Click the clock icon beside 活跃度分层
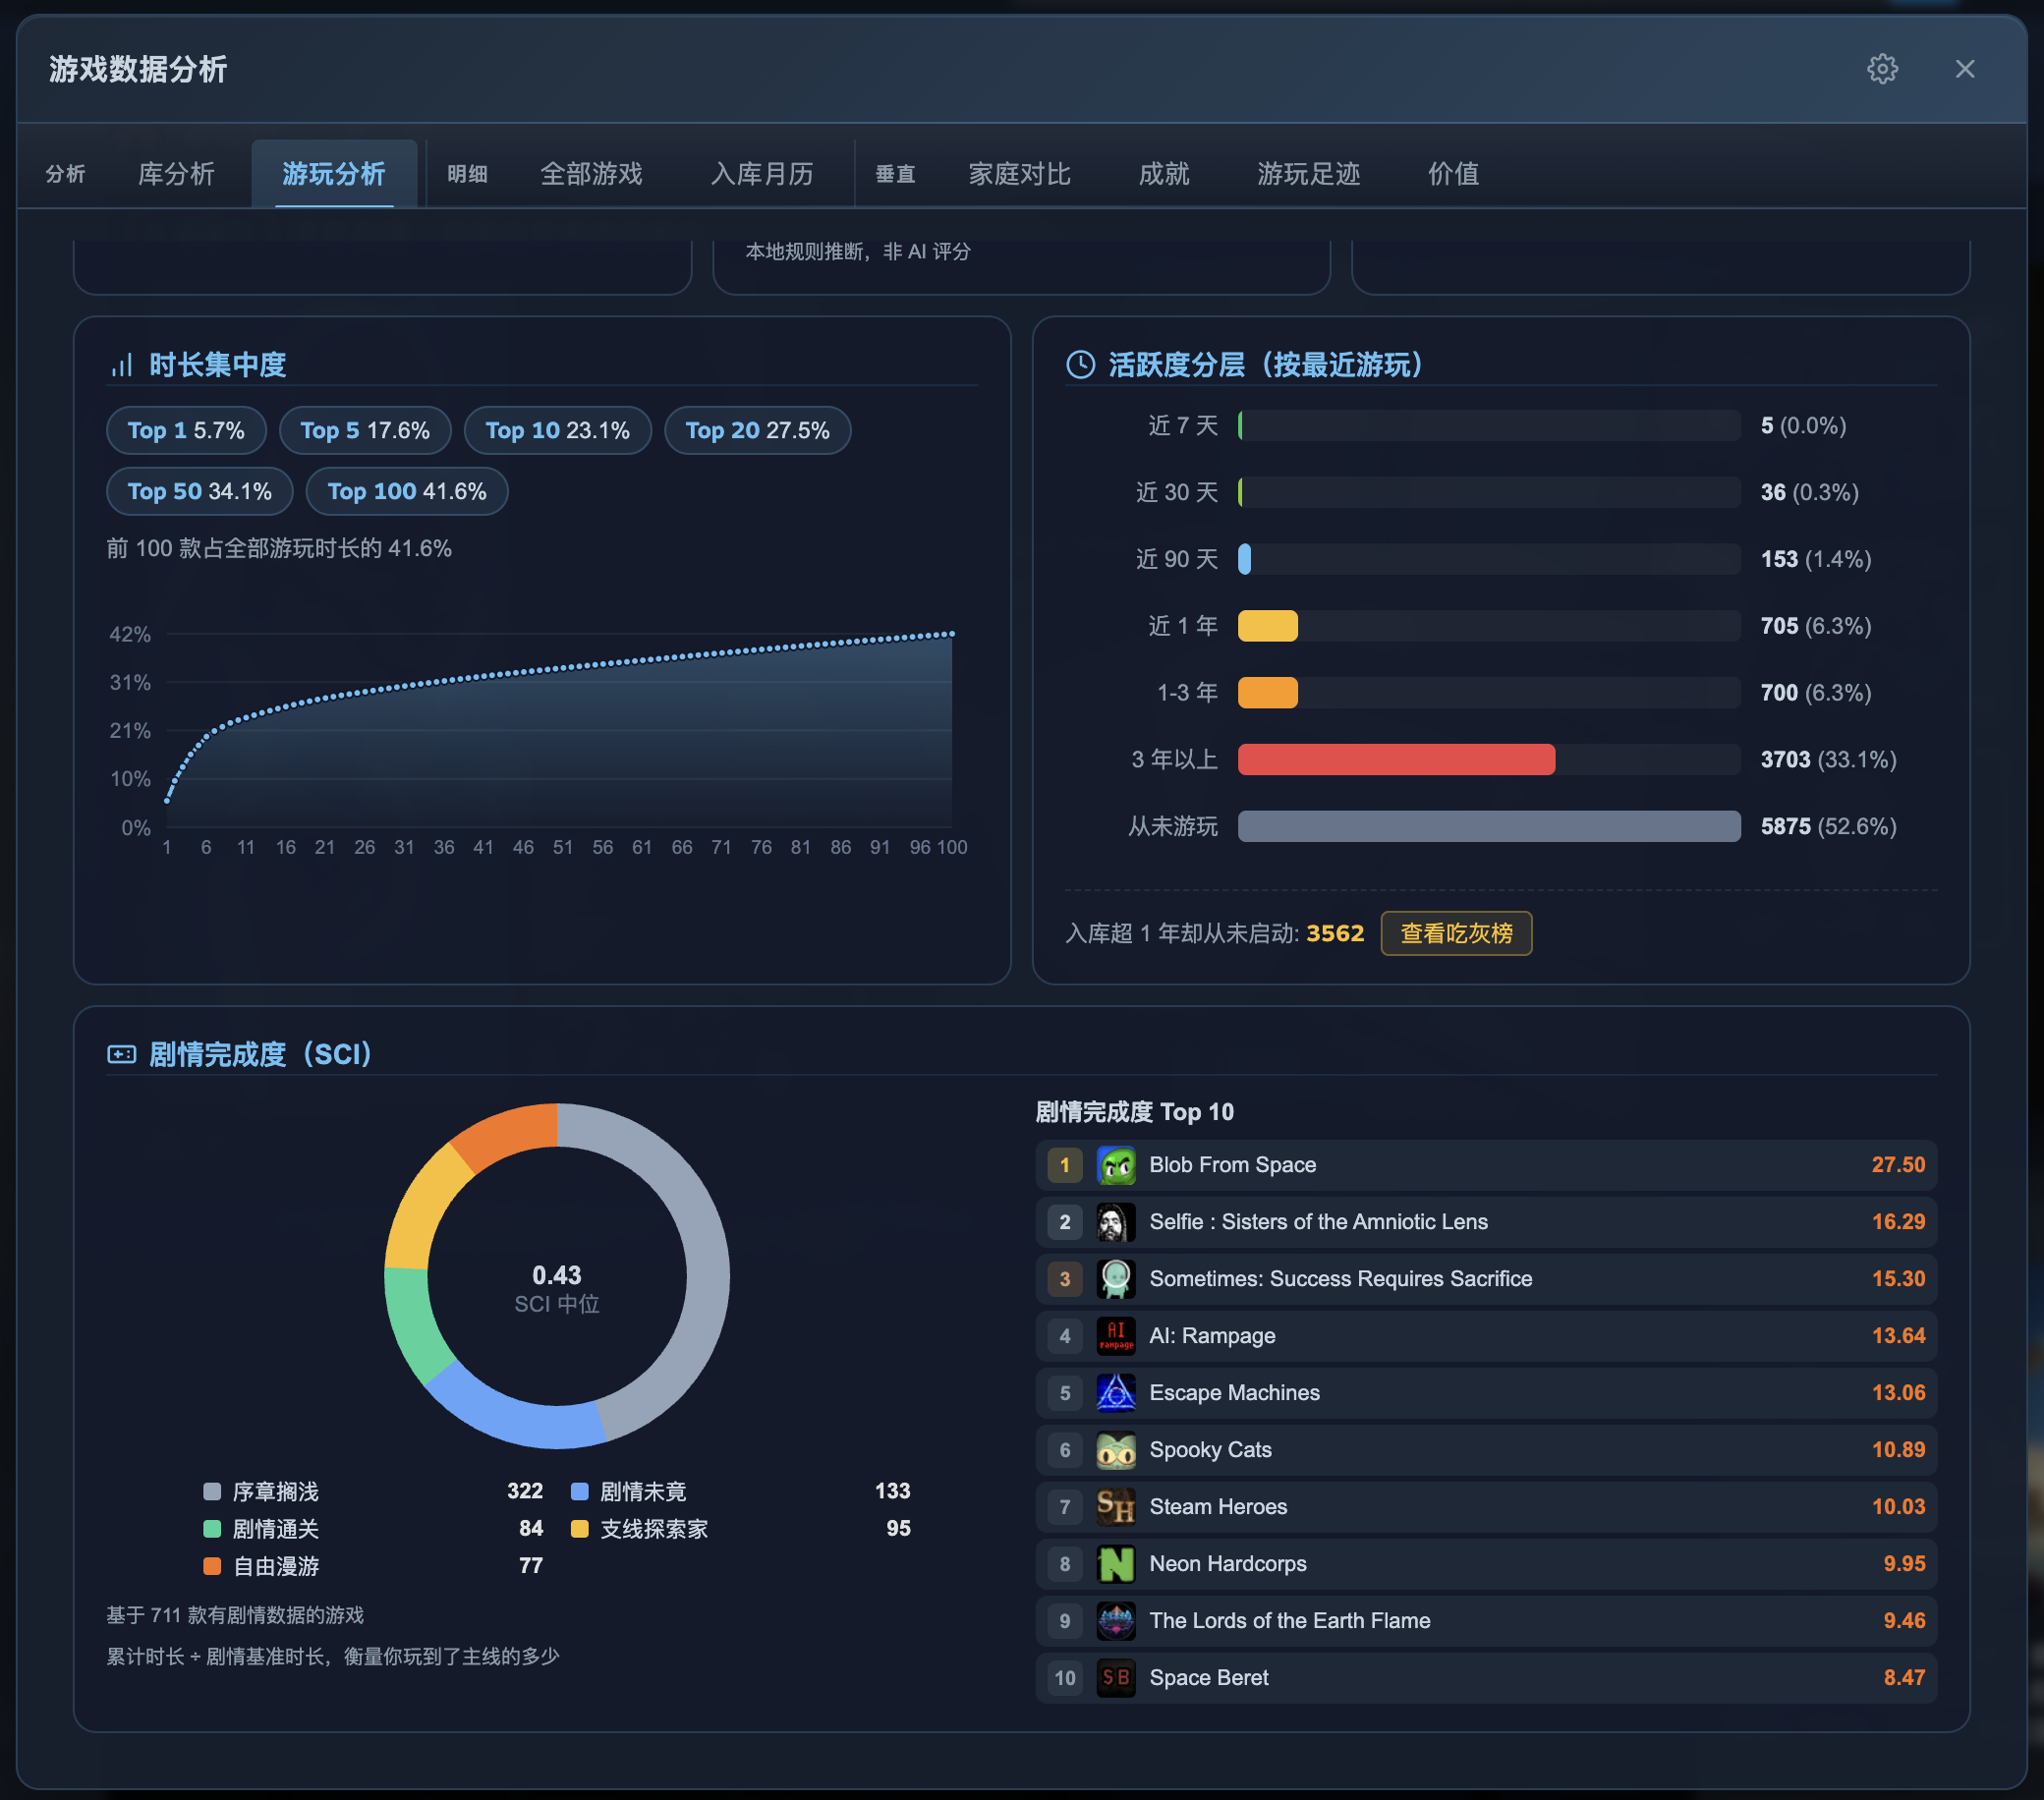2044x1800 pixels. [x=1080, y=365]
